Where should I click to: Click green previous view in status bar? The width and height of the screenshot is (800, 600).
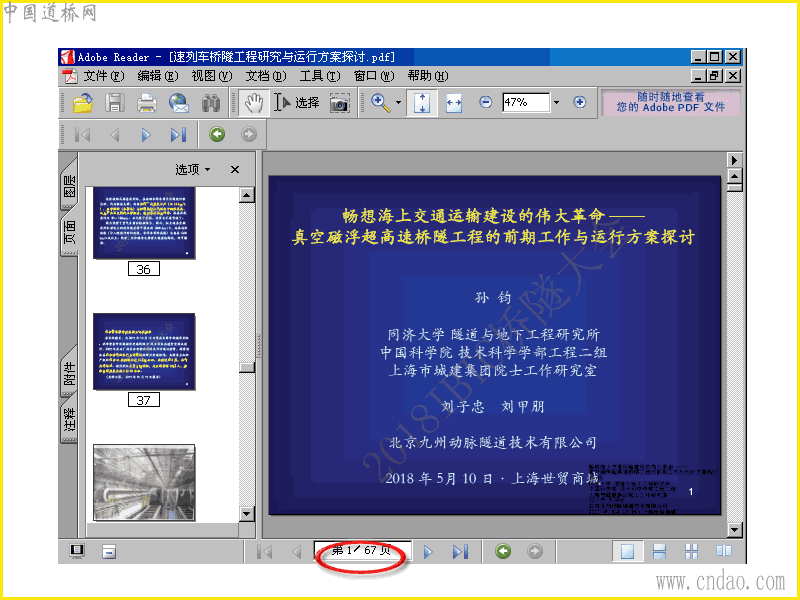pyautogui.click(x=503, y=551)
